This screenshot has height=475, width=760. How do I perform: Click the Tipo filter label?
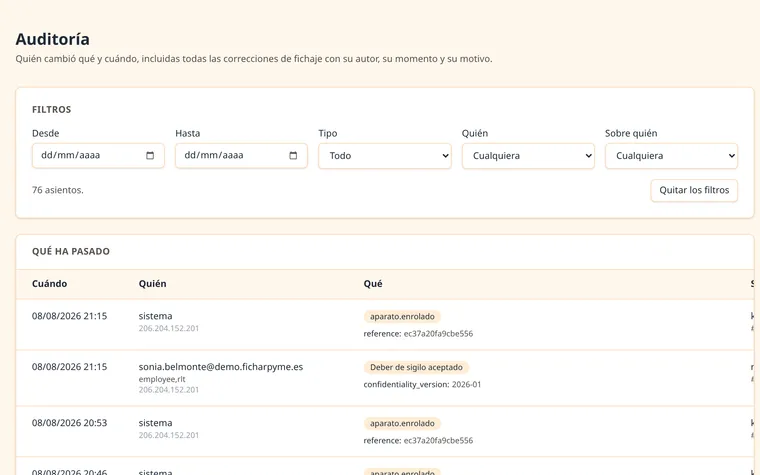328,133
